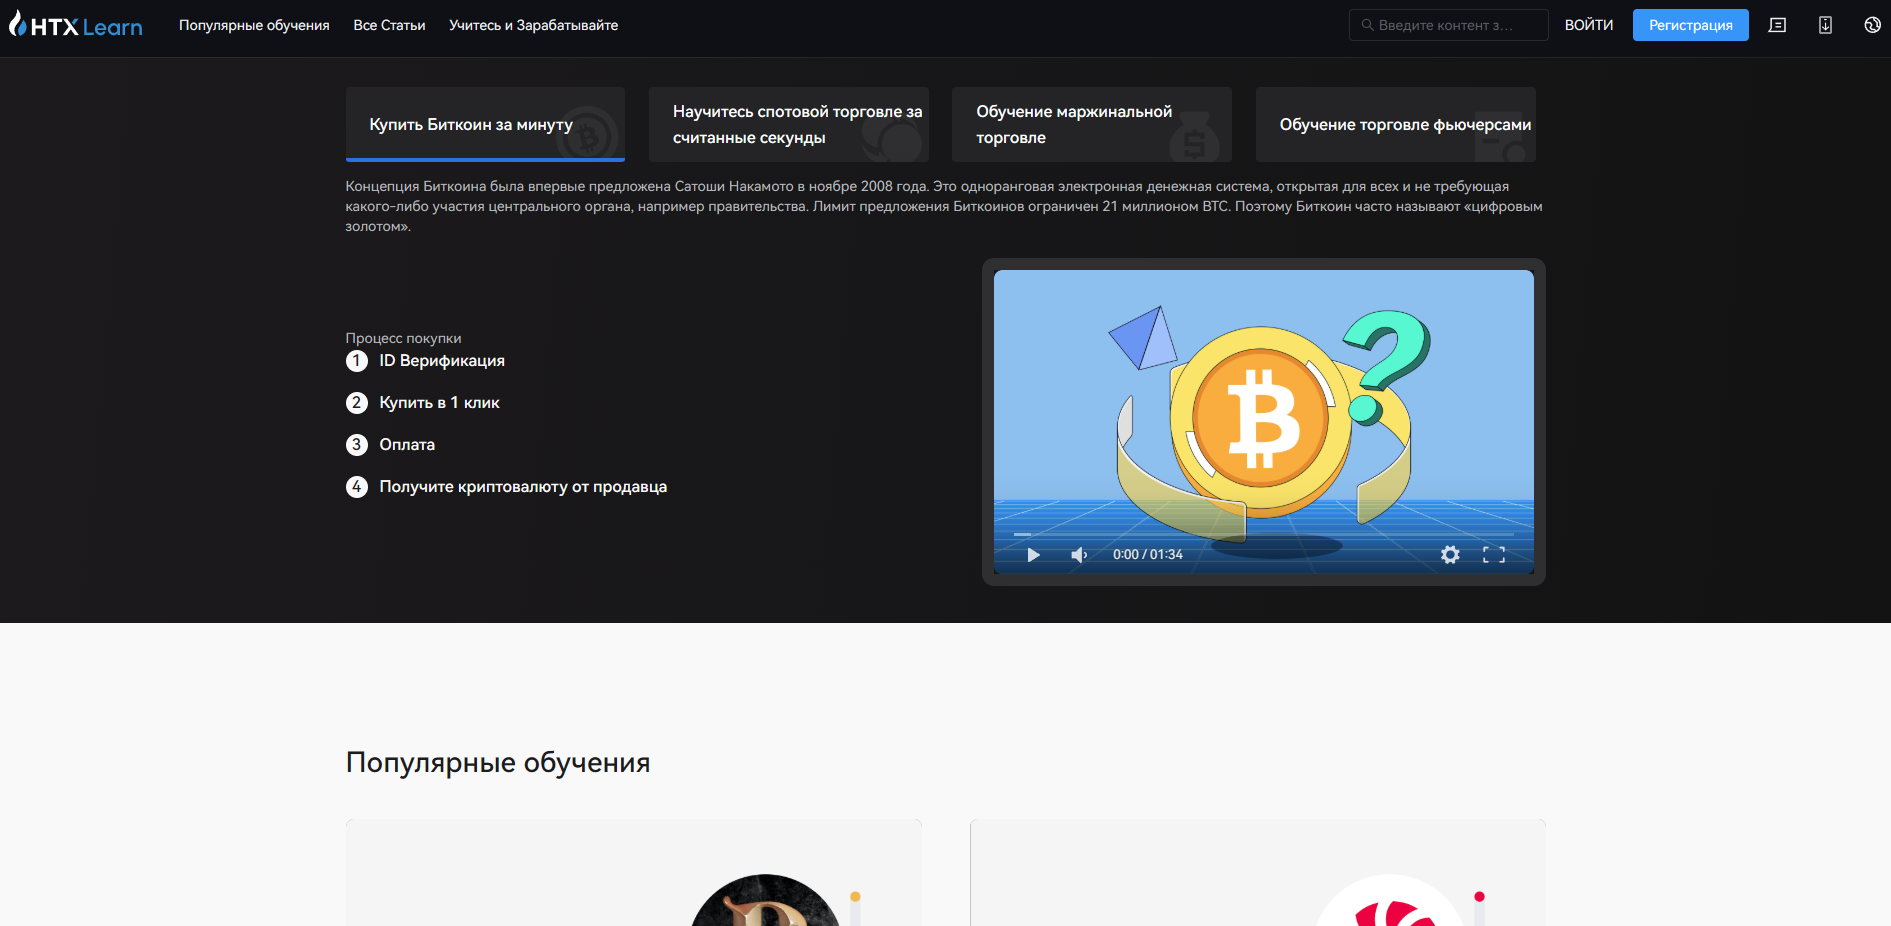Click step 3 Оплата
Viewport: 1891px width, 926px height.
390,445
